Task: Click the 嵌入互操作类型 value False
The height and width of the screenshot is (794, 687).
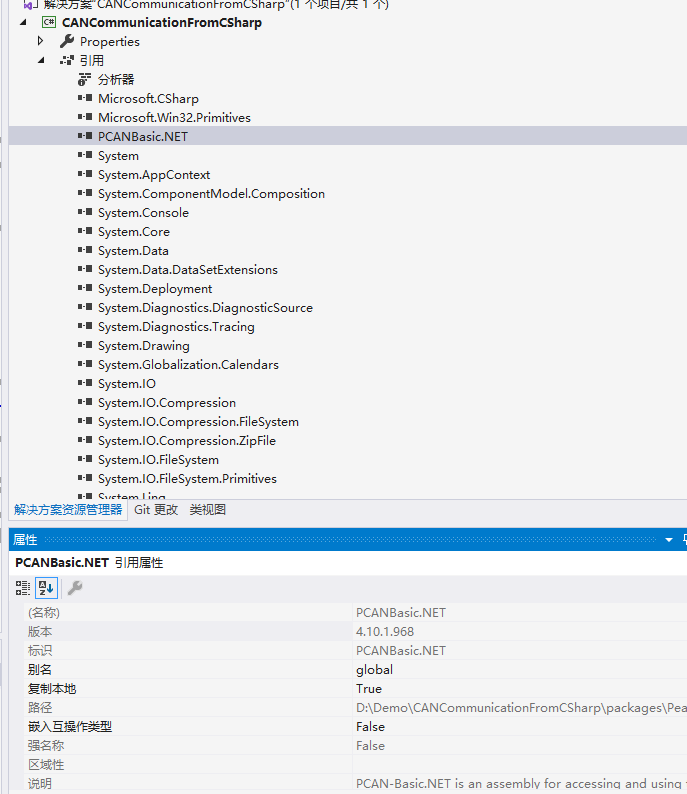Action: pyautogui.click(x=371, y=727)
